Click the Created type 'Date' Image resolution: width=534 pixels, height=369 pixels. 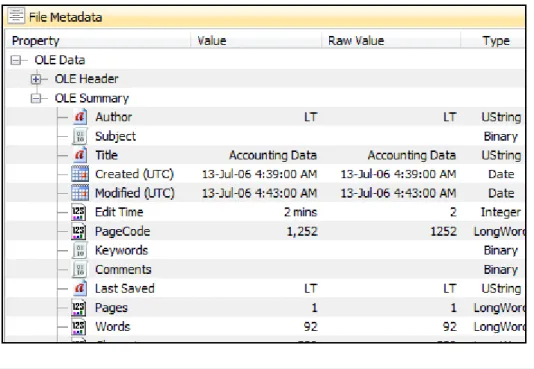(501, 174)
